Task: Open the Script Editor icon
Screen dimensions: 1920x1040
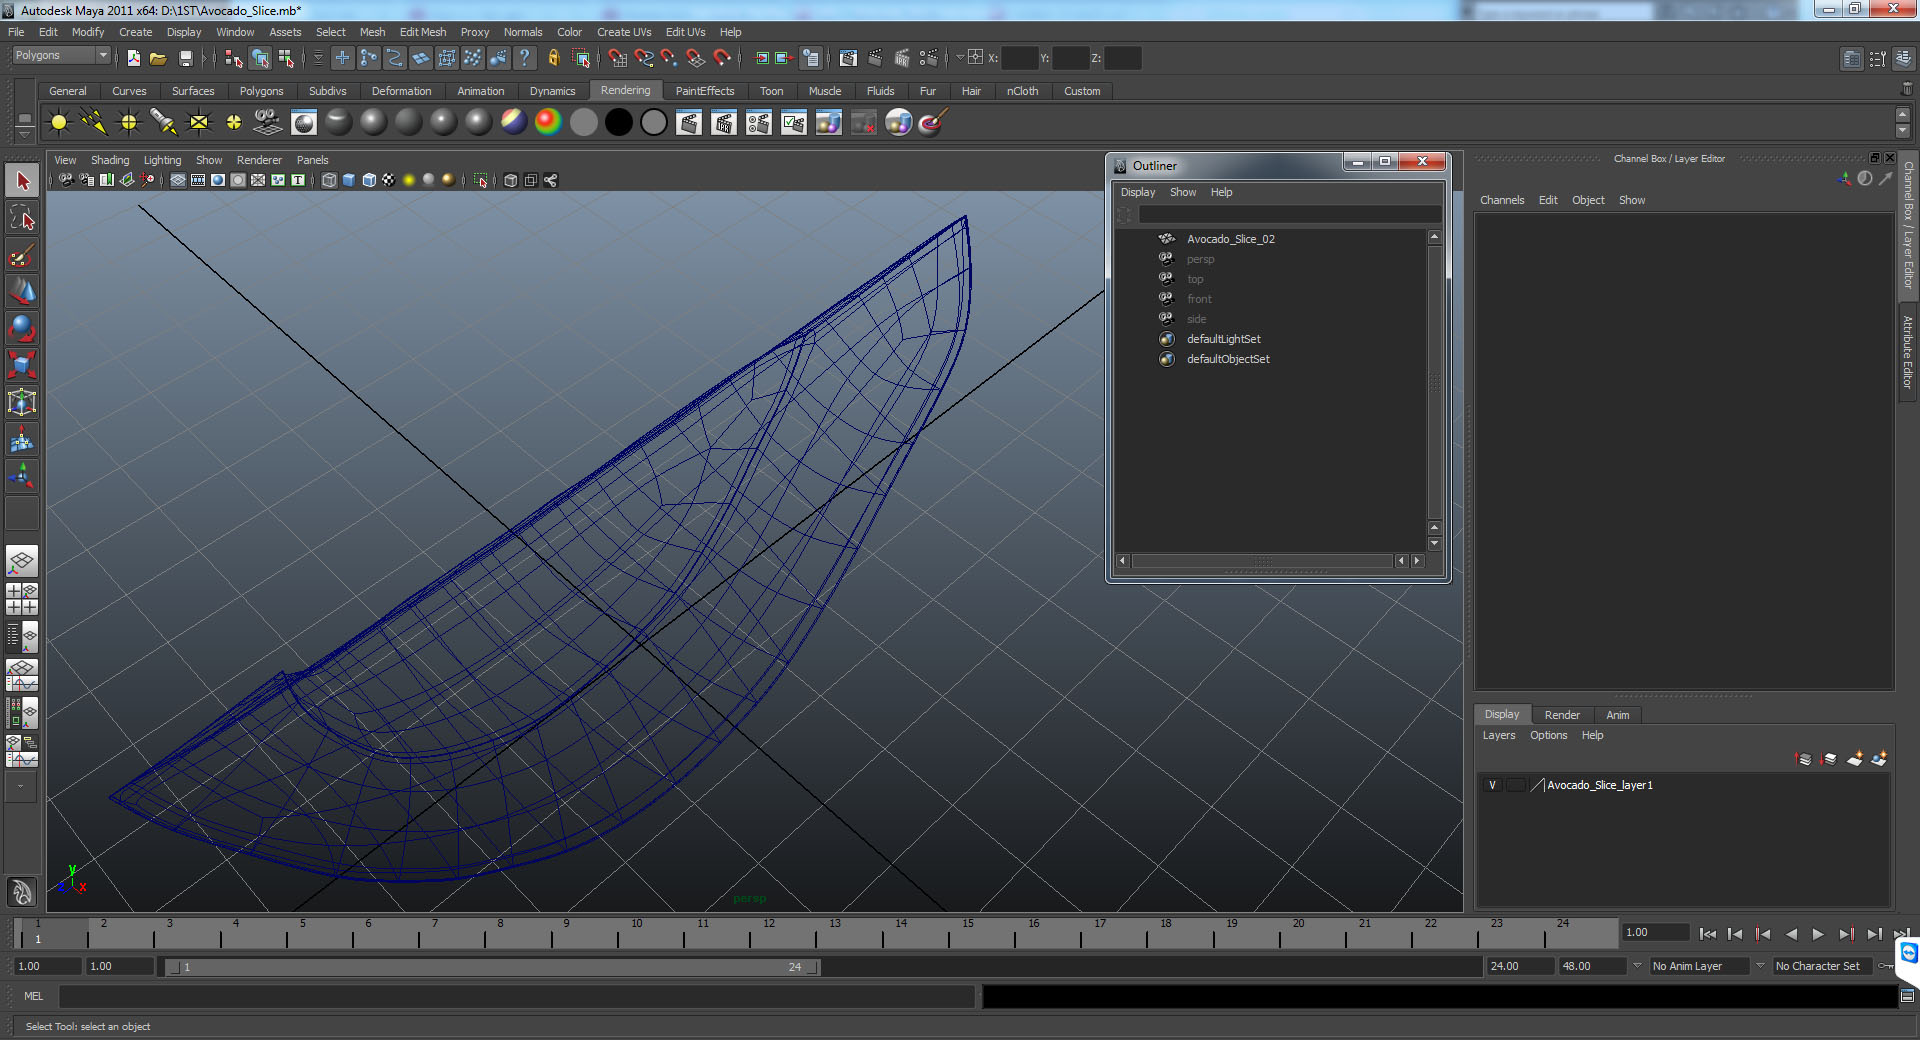Action: tap(1907, 996)
